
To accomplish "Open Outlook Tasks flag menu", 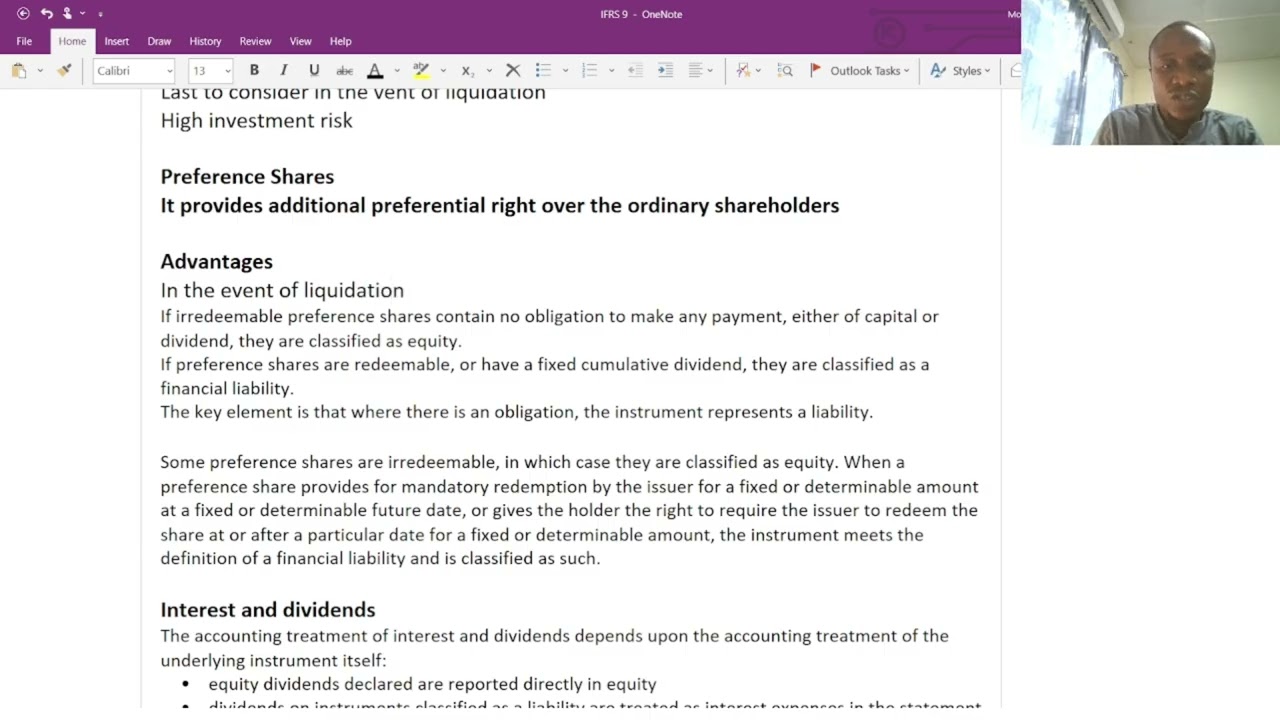I will [x=859, y=70].
